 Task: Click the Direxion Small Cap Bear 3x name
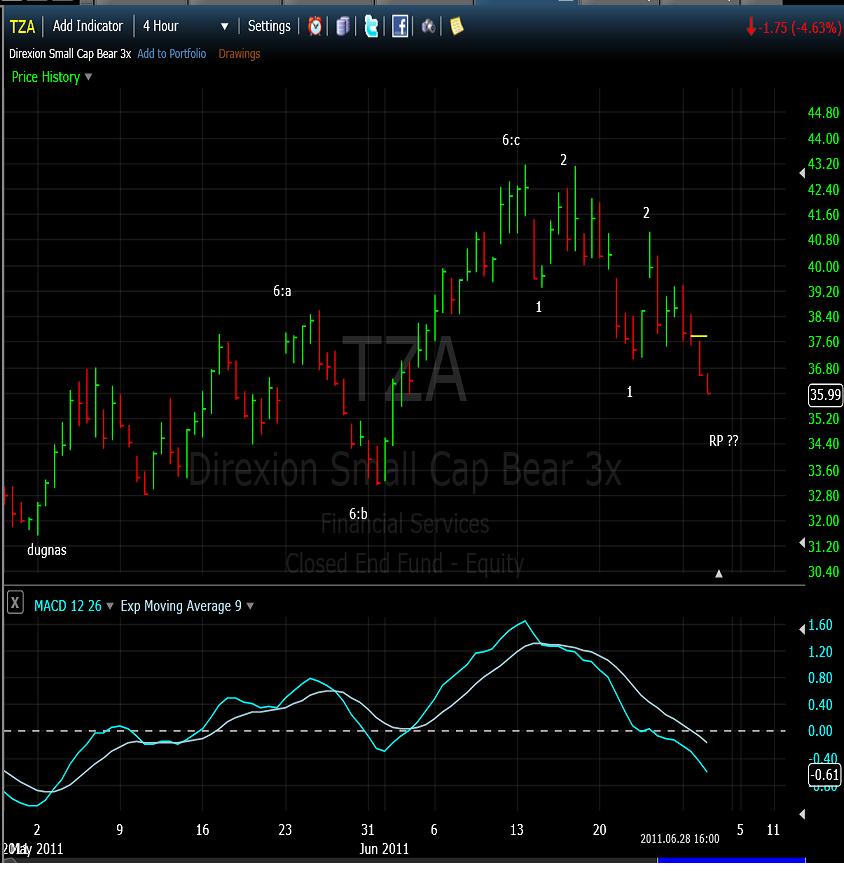pyautogui.click(x=70, y=54)
